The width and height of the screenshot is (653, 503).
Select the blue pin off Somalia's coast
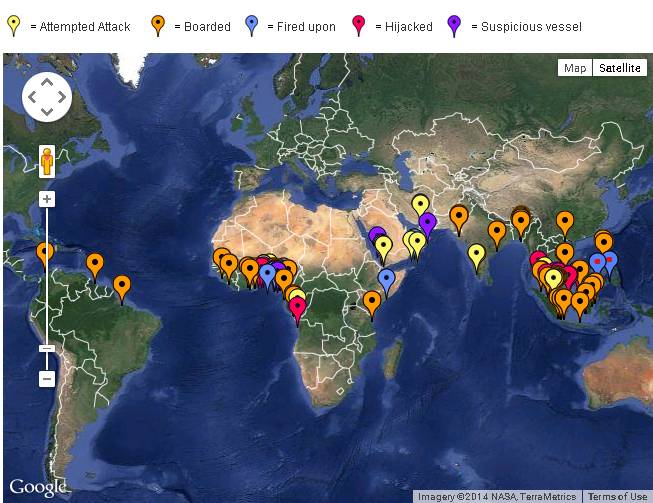coord(387,279)
